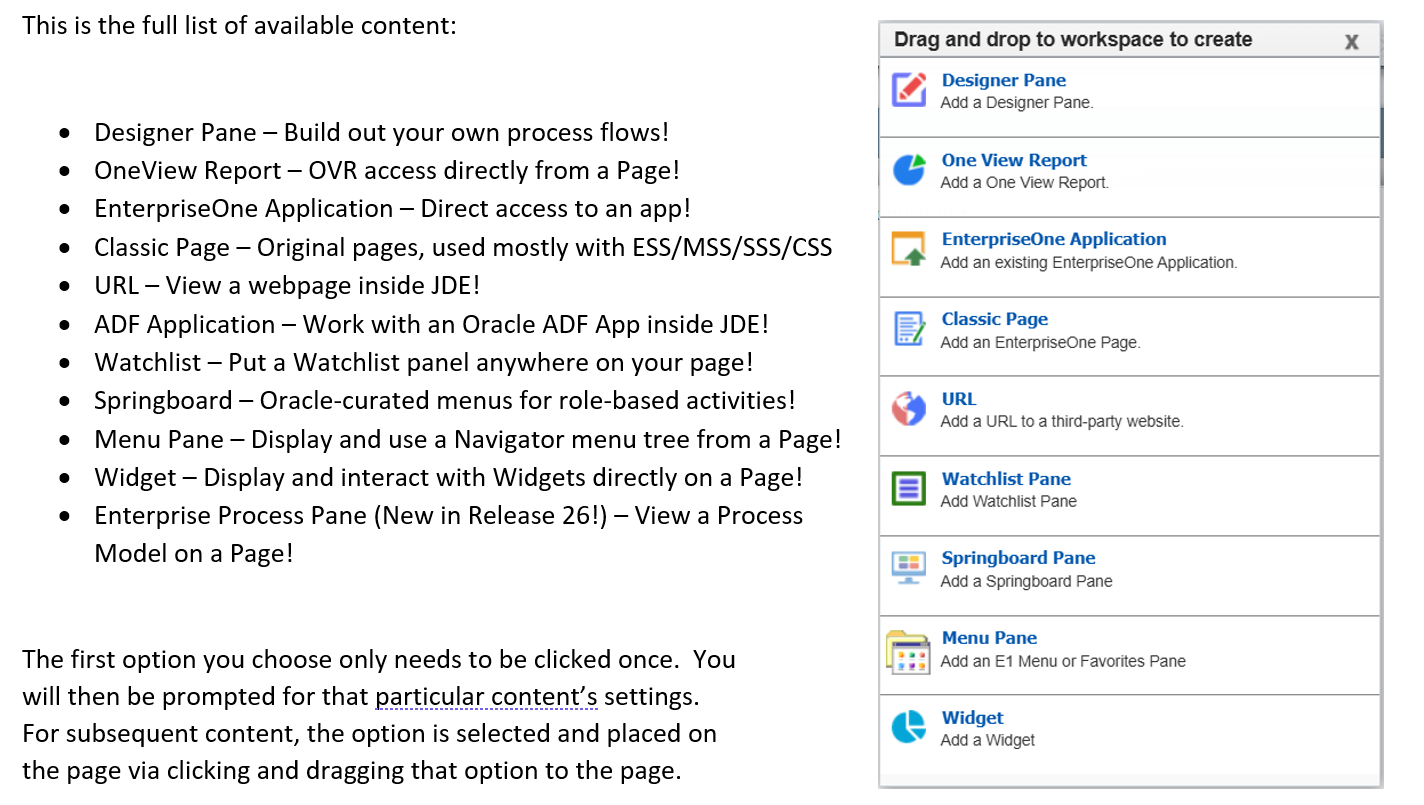
Task: Select the green Watchlist Pane icon
Action: click(909, 489)
